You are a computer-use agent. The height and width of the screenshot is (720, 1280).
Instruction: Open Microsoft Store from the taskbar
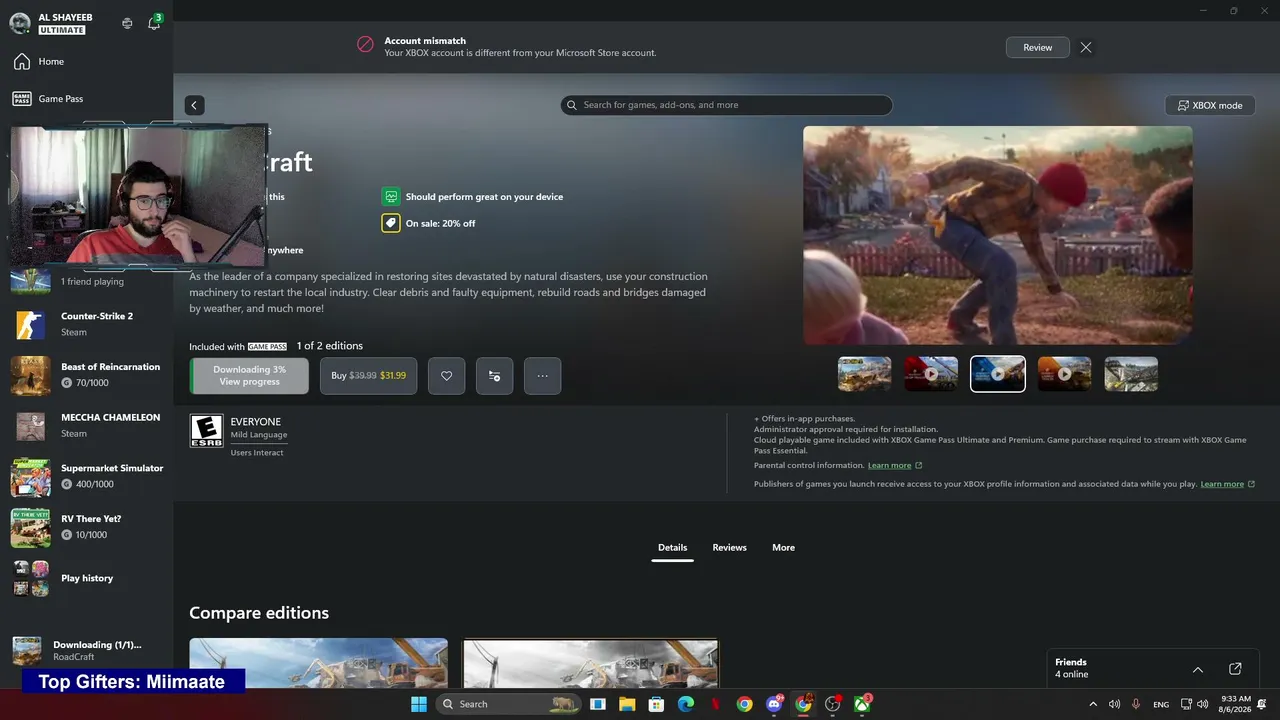(x=656, y=704)
